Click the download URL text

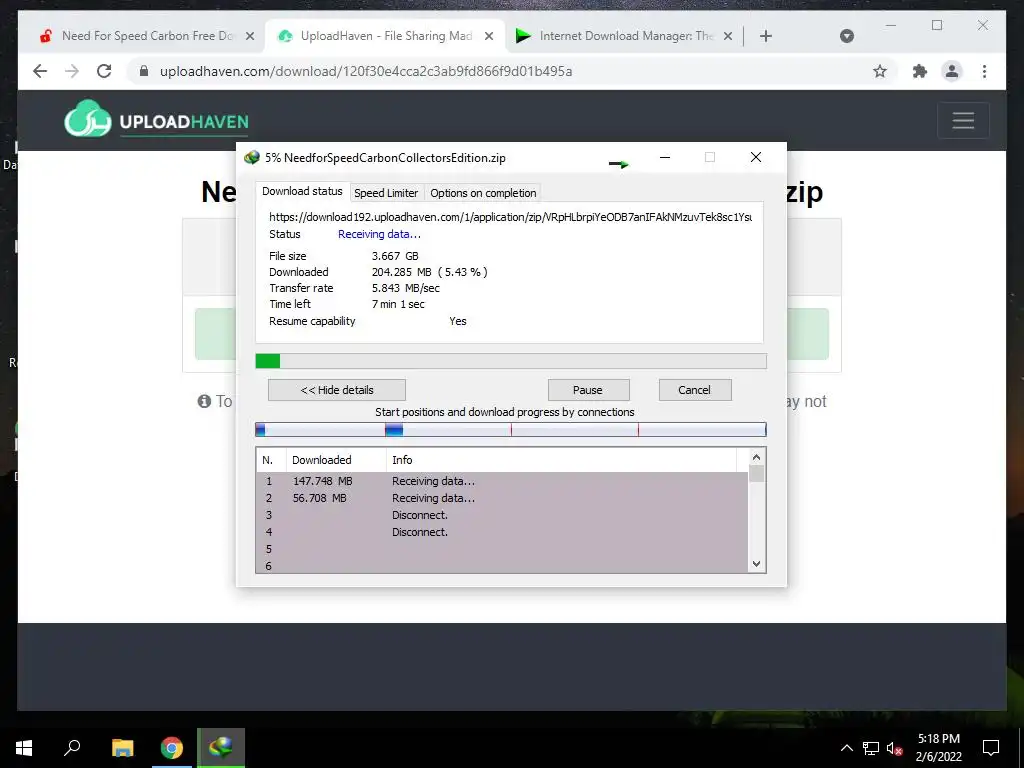coord(511,217)
